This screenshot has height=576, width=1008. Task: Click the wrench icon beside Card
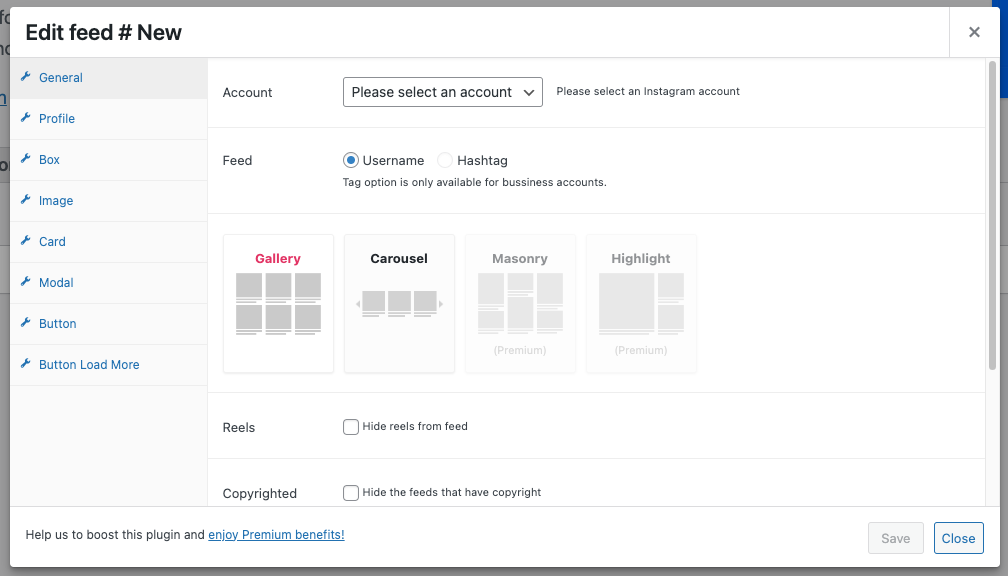point(26,241)
